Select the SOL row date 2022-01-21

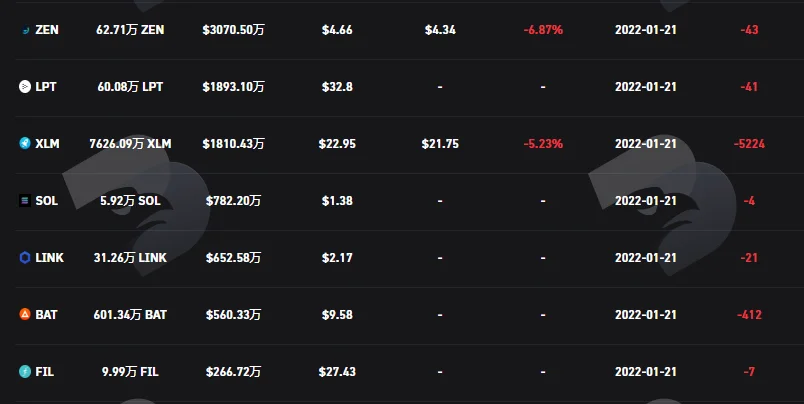coord(646,200)
